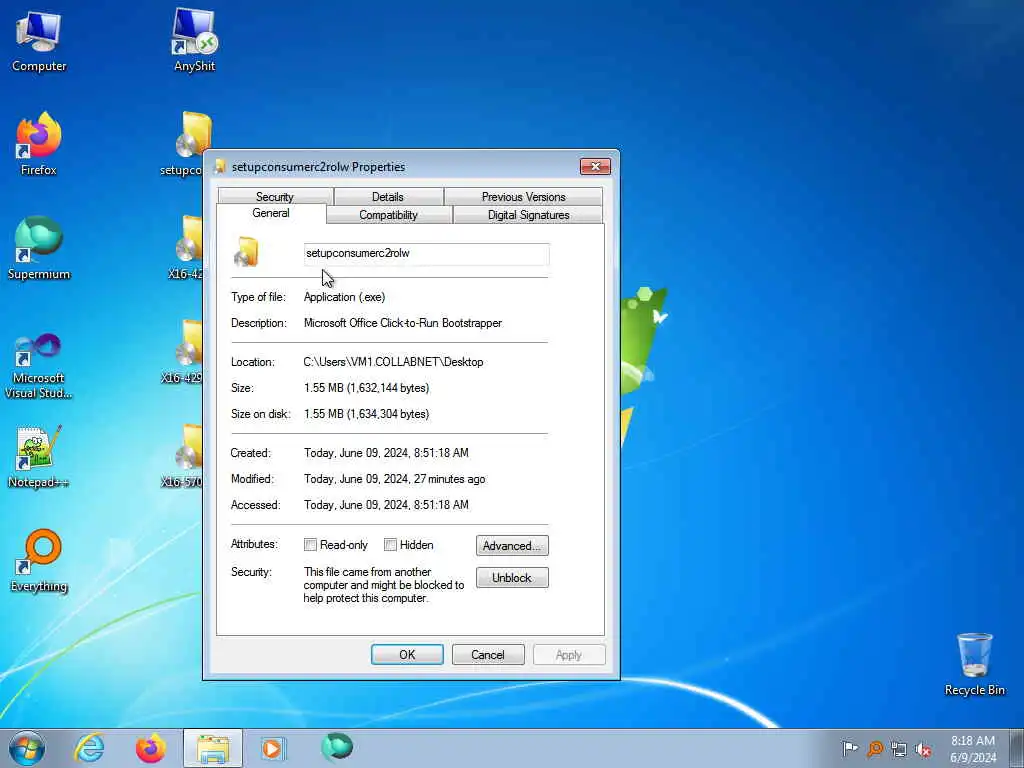
Task: Select the Firefox desktop shortcut
Action: click(x=39, y=144)
